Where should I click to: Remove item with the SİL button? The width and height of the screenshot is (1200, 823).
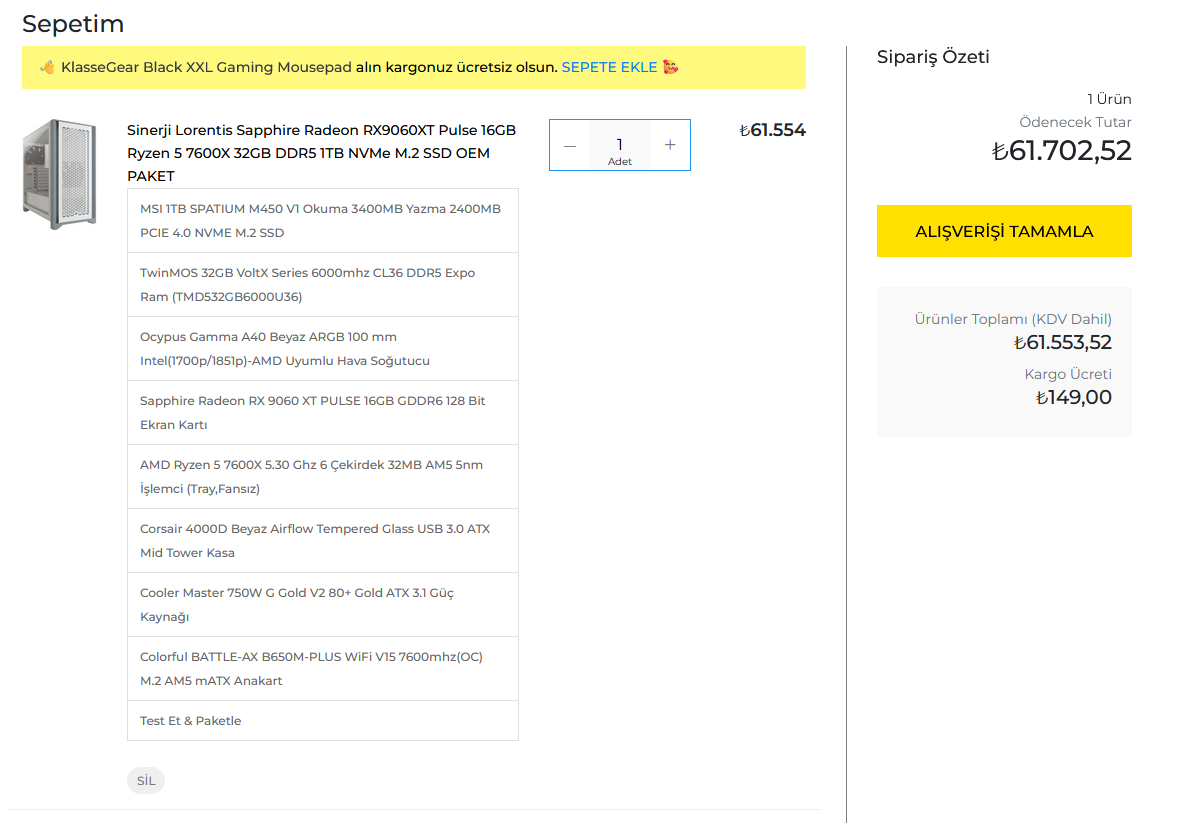click(146, 781)
